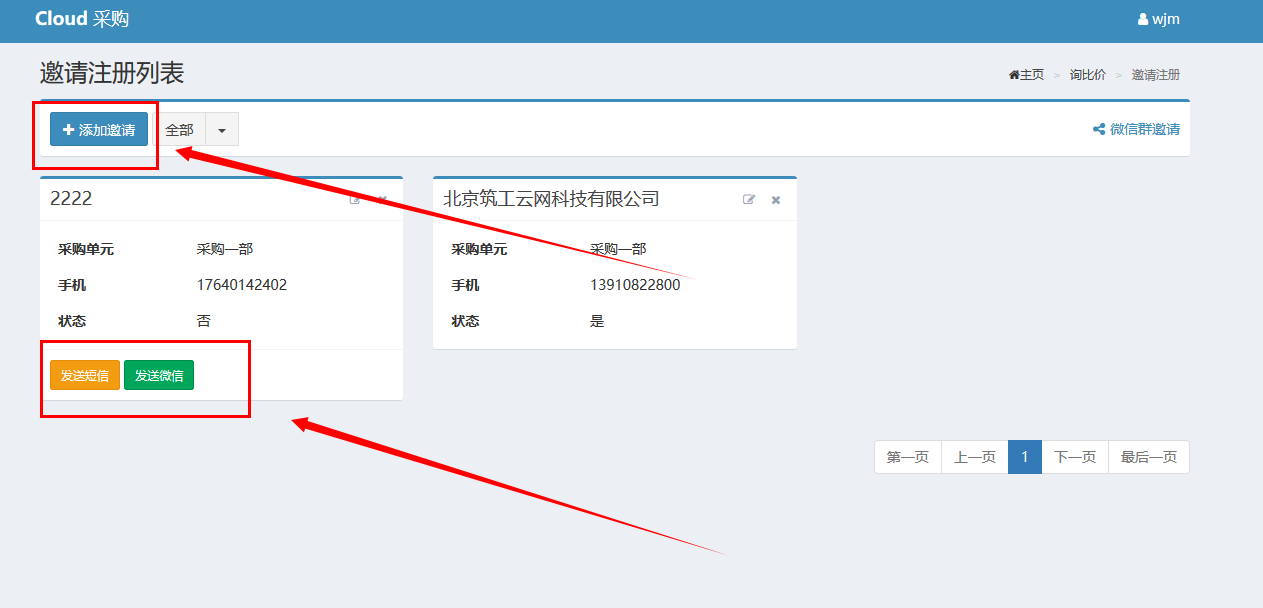Open the wjm user account menu
This screenshot has width=1263, height=608.
coord(1159,19)
